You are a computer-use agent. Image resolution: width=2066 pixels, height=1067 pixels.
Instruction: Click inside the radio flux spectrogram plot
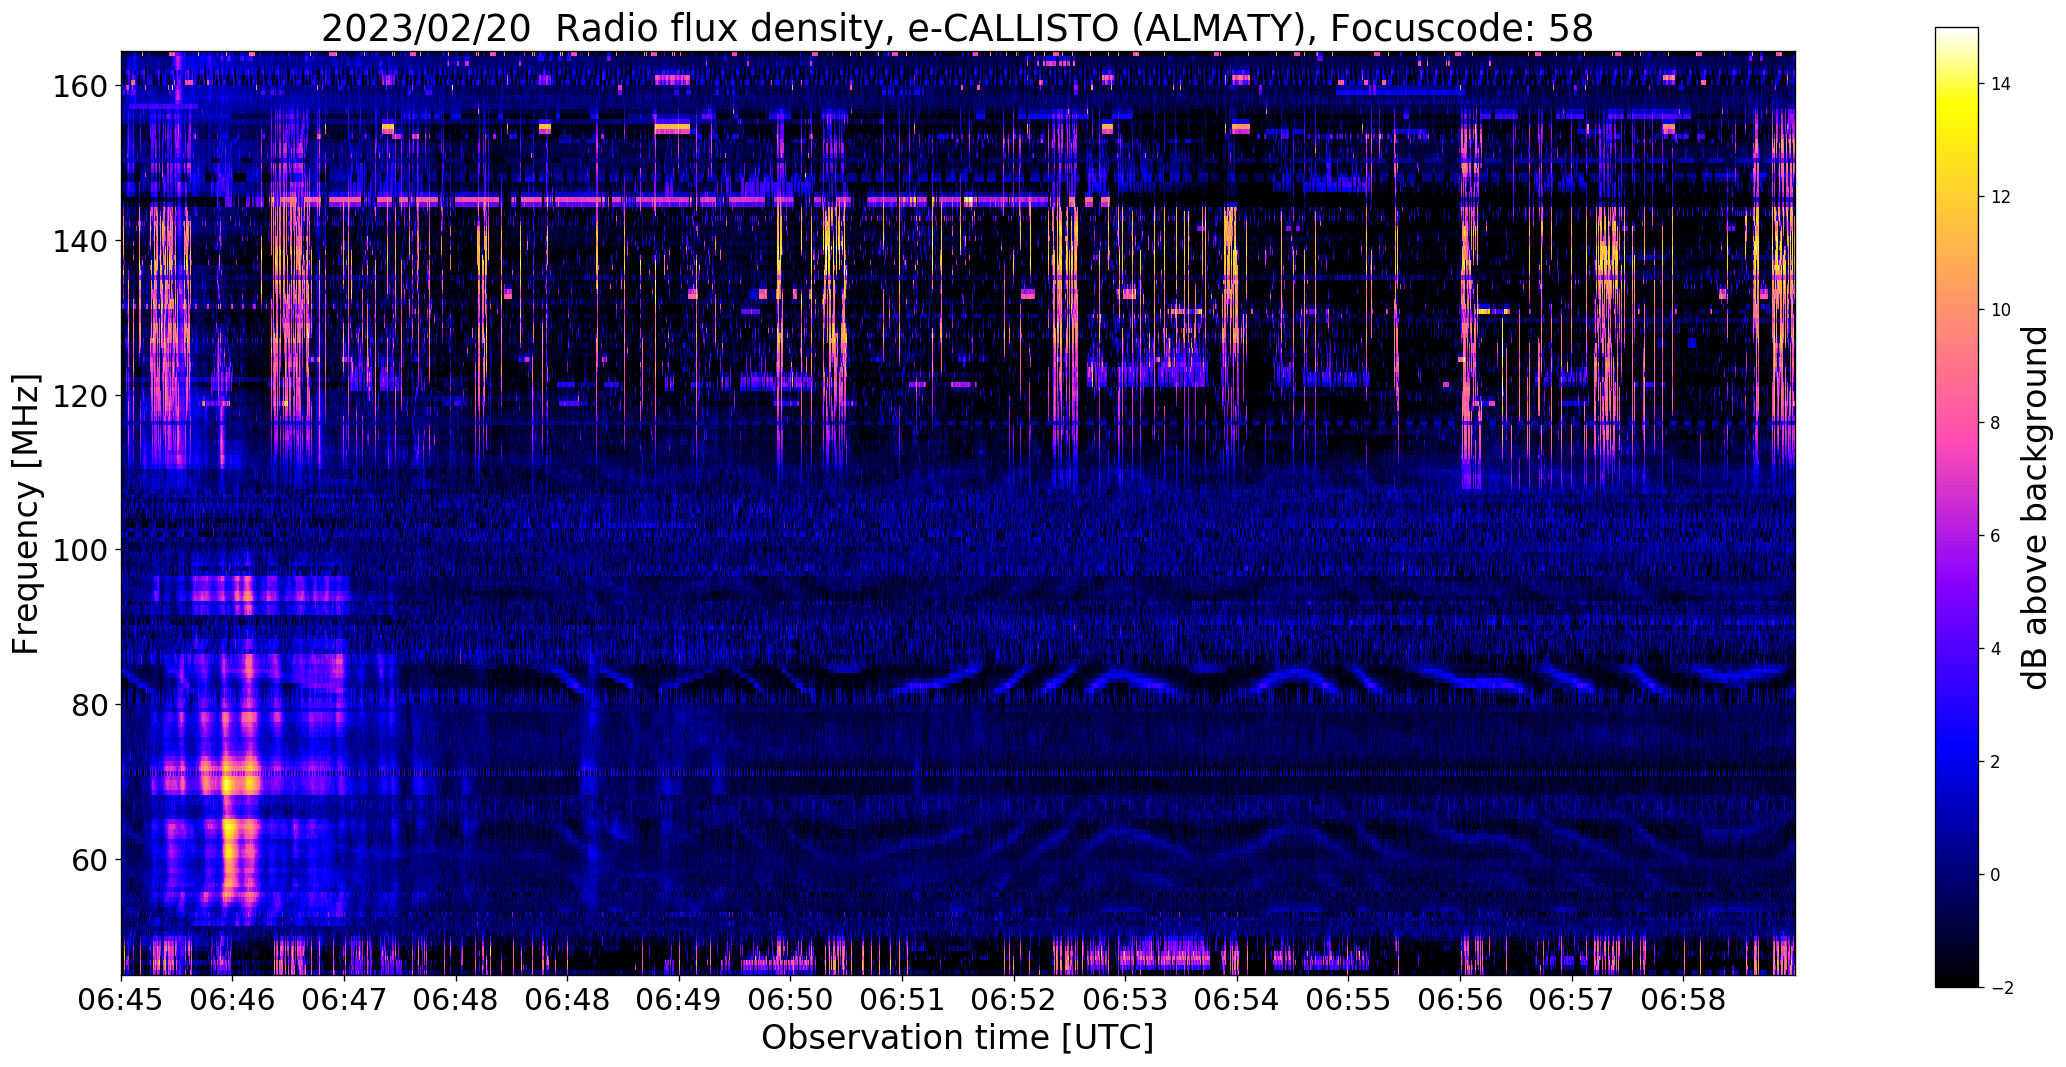click(x=958, y=513)
